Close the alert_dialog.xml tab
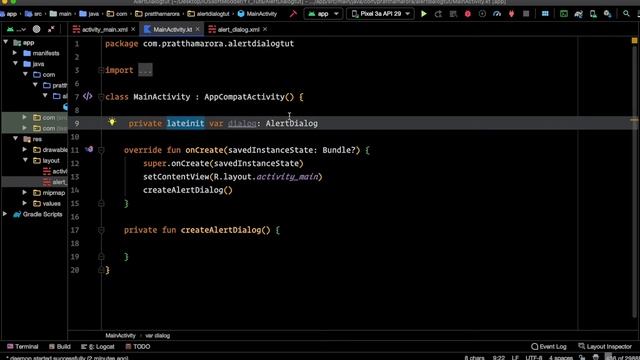Screen dimensions: 640x360 click(265, 29)
